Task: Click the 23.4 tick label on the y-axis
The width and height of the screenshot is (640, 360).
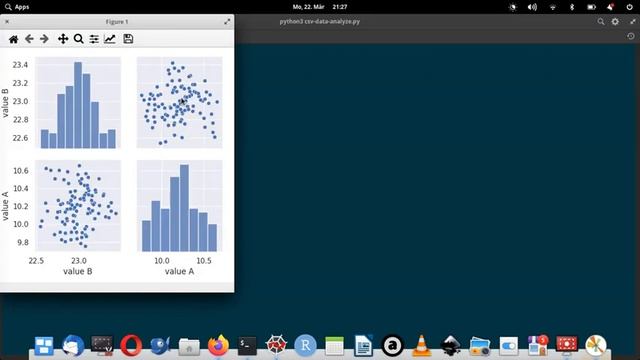Action: click(x=20, y=65)
